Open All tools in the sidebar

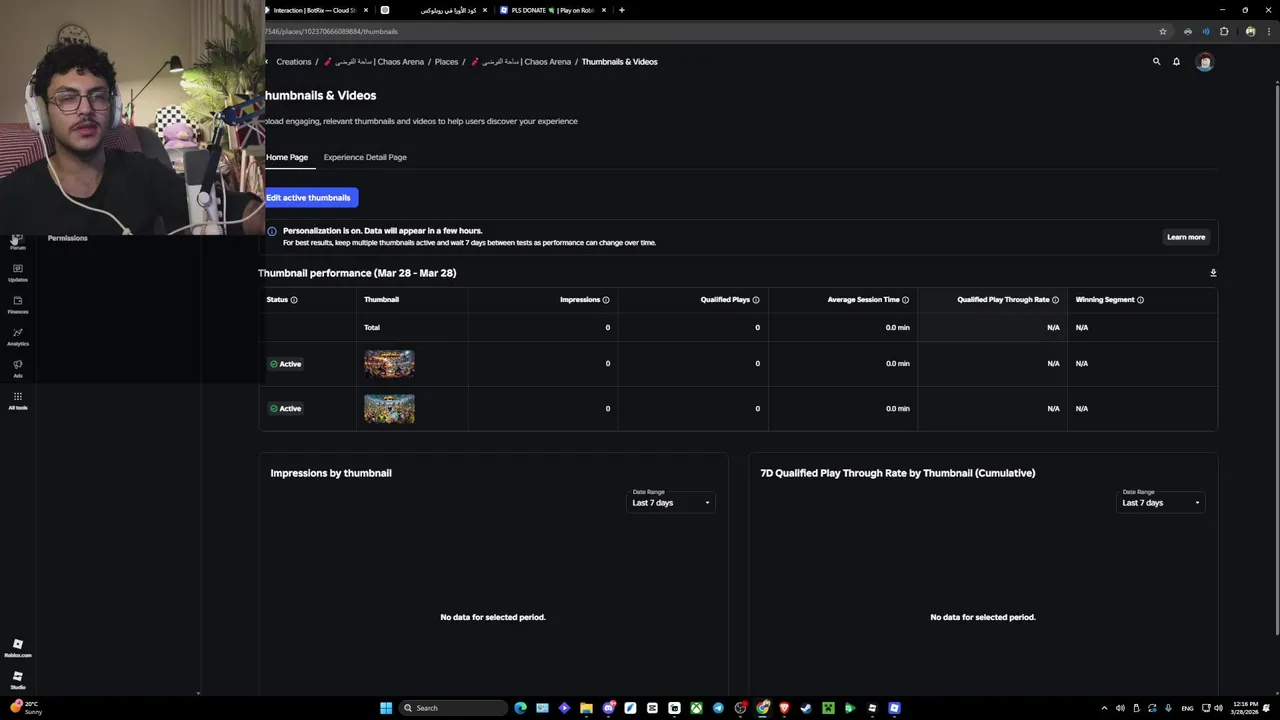pyautogui.click(x=18, y=400)
